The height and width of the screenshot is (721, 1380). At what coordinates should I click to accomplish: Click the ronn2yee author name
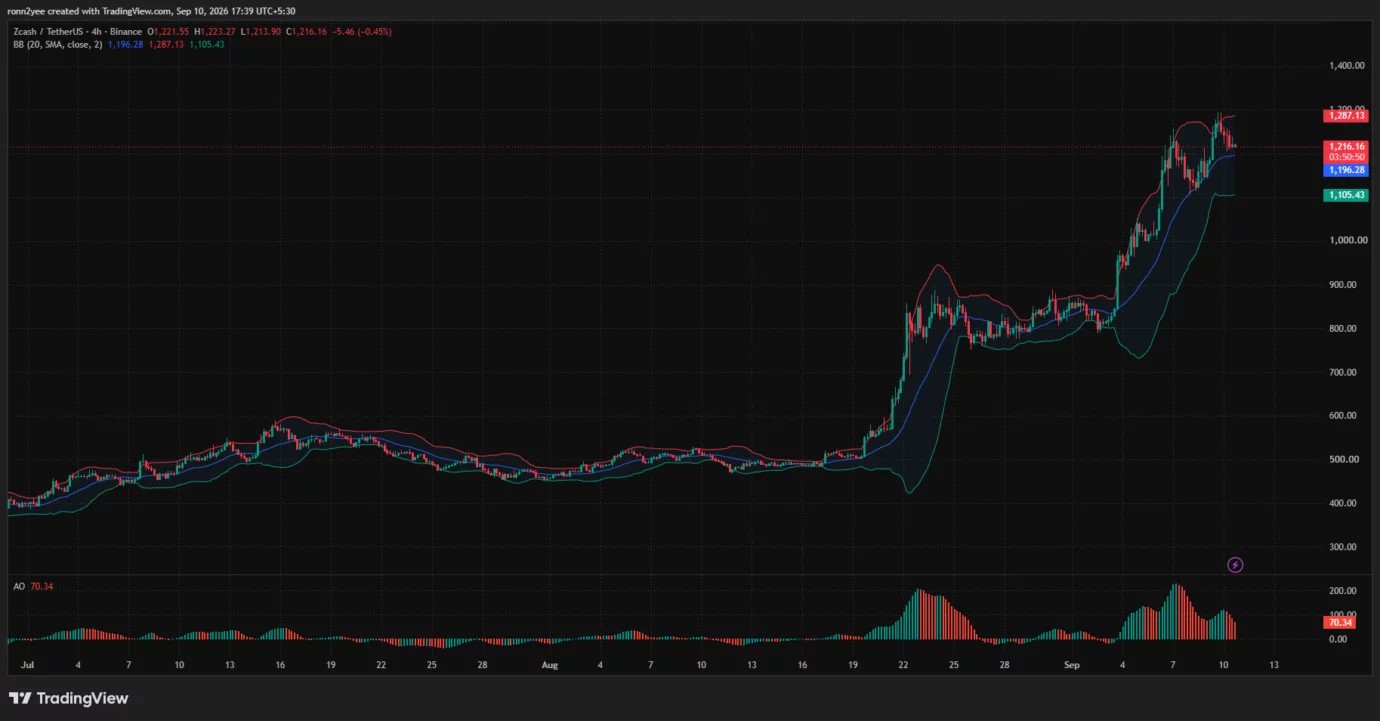(x=27, y=11)
